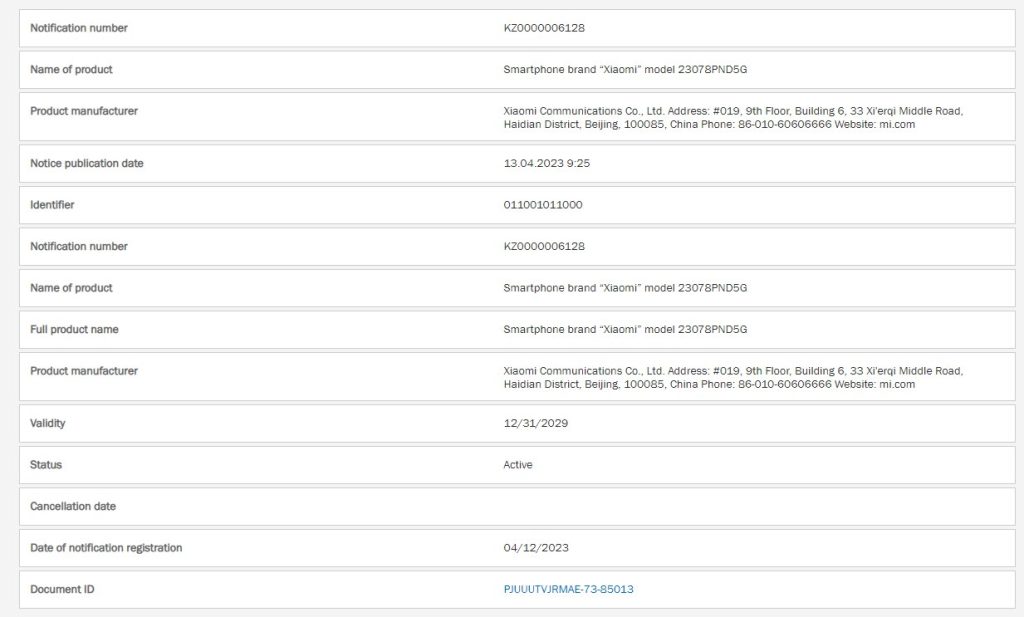Image resolution: width=1024 pixels, height=617 pixels.
Task: Select the first Name of product row label
Action: coord(71,69)
